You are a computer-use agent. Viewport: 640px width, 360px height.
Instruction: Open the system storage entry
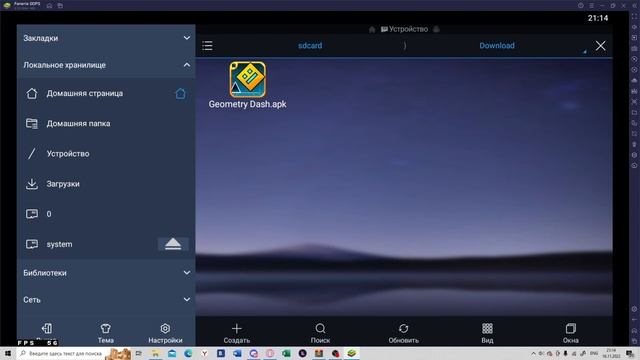106,244
